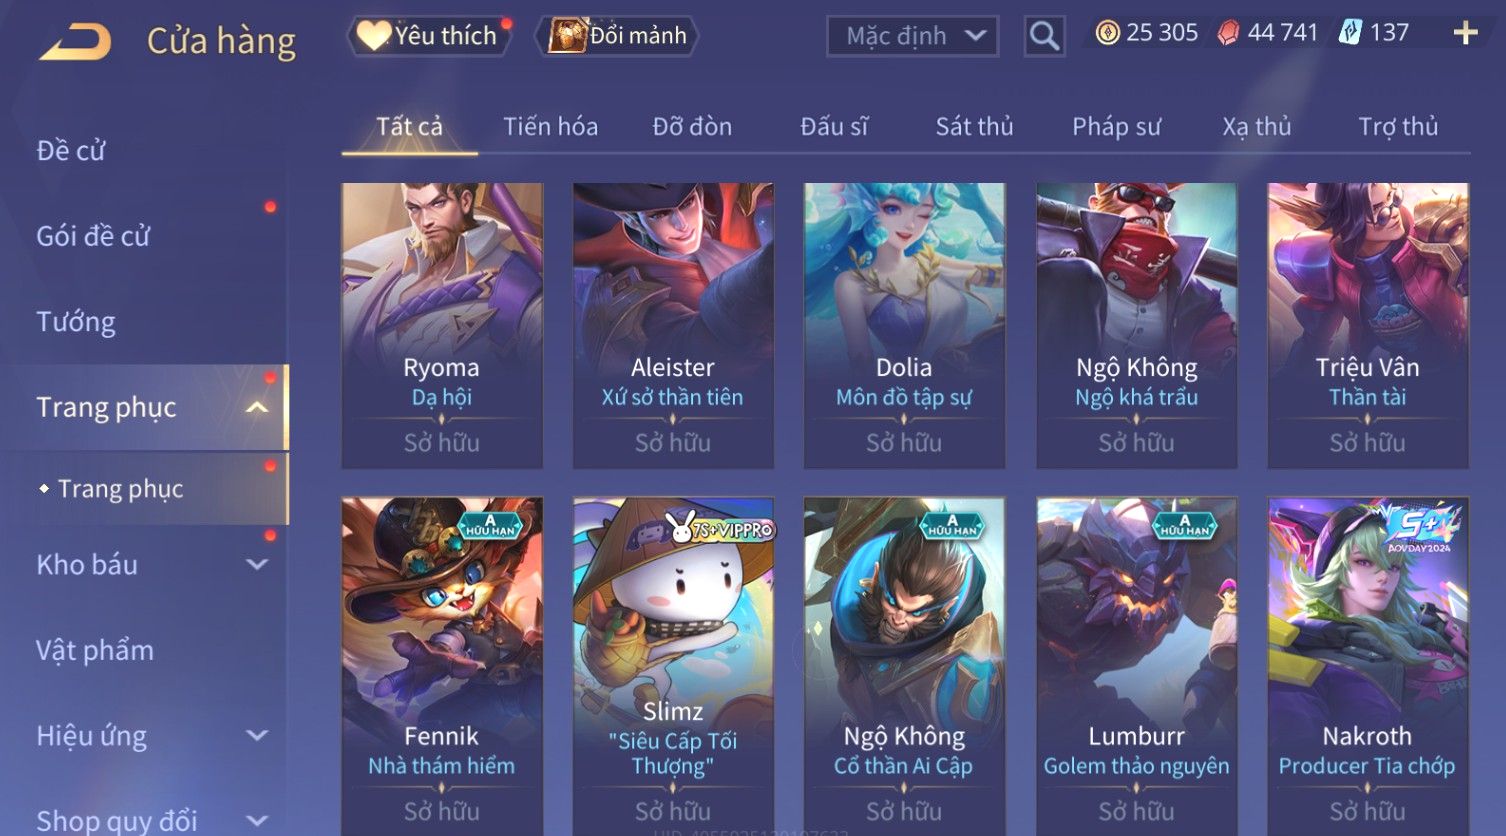
Task: Tap the plus icon to add currency
Action: (1465, 33)
